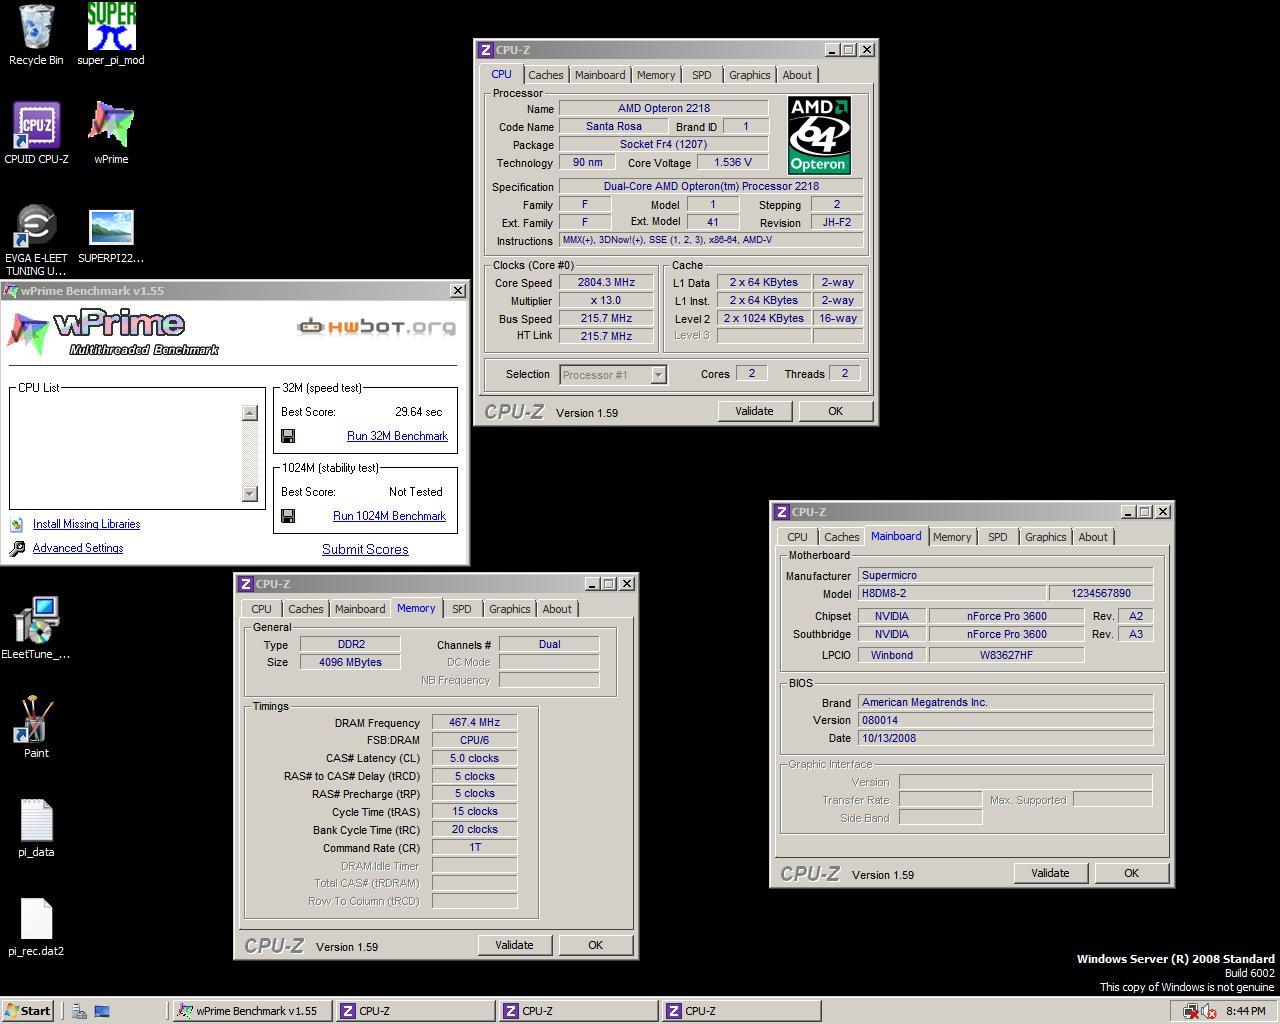Click the HWBOT.org logo in wPrime
Viewport: 1280px width, 1024px height.
(x=376, y=326)
